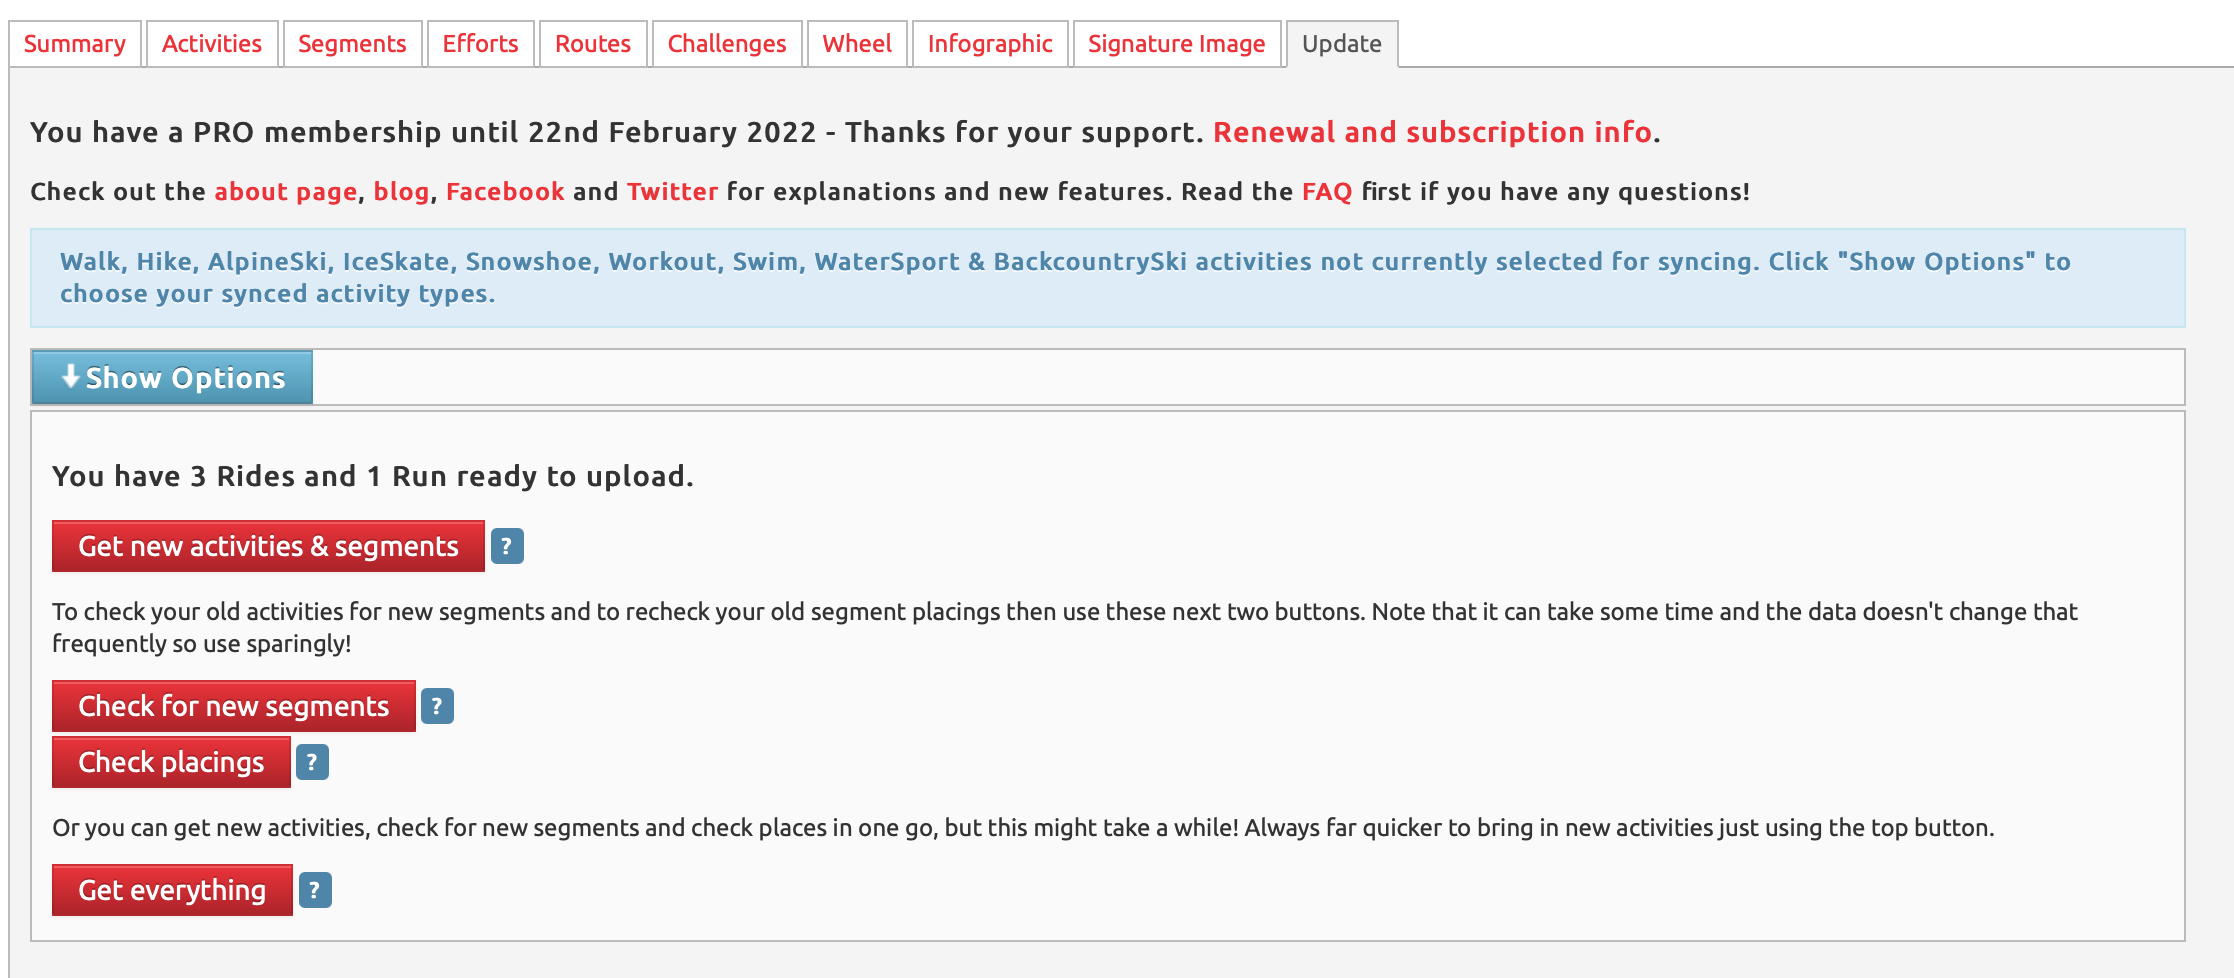View the Challenges tab

pyautogui.click(x=727, y=44)
